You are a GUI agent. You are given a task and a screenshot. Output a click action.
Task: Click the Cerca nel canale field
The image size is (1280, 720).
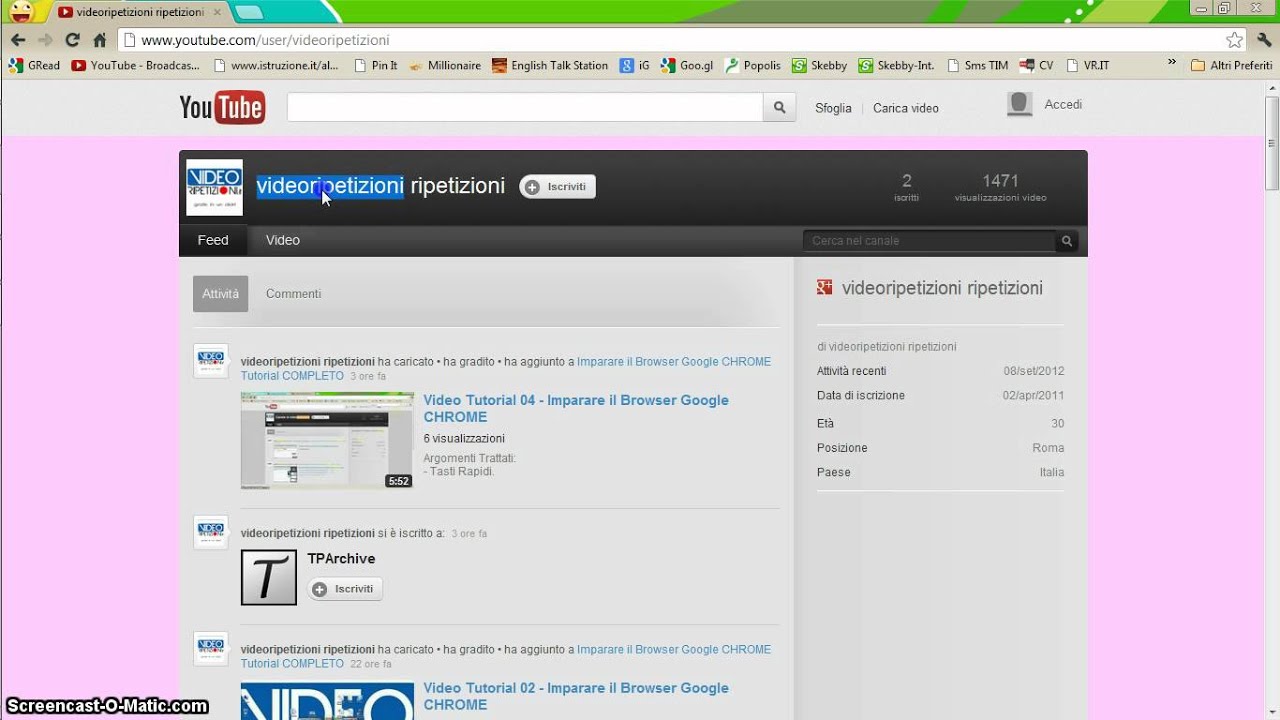929,241
